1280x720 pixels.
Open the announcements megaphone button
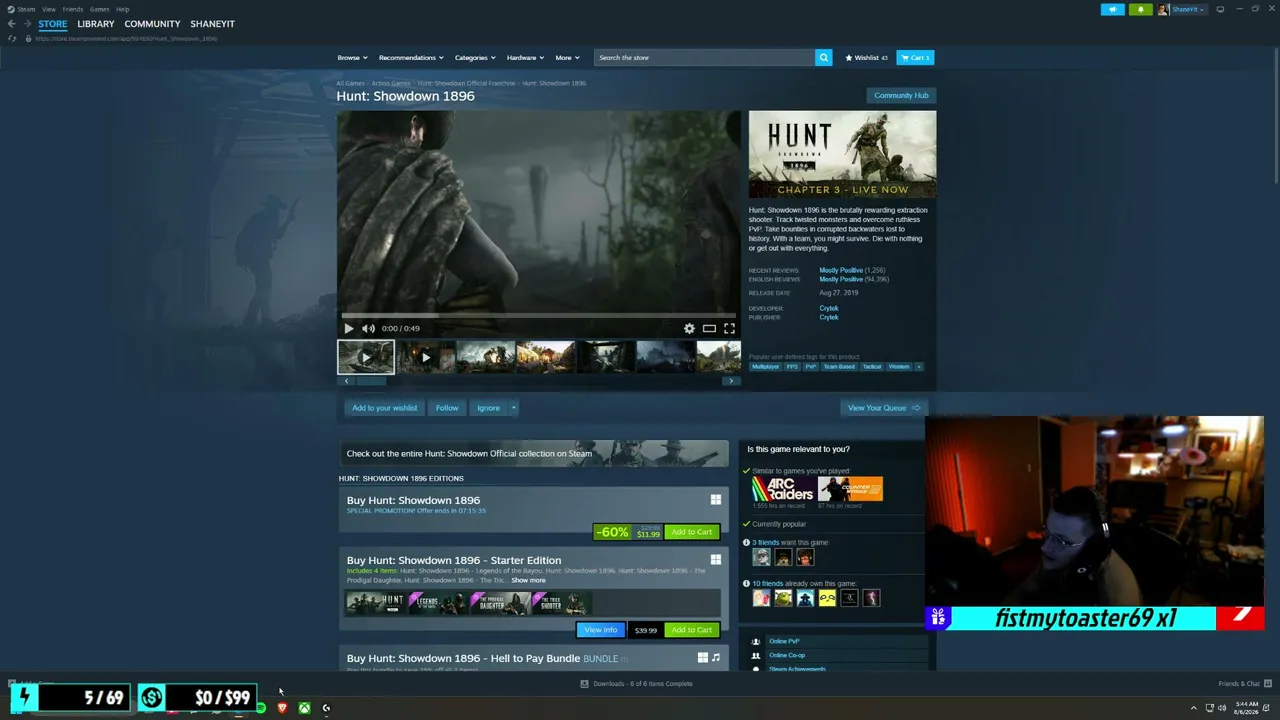coord(1112,9)
